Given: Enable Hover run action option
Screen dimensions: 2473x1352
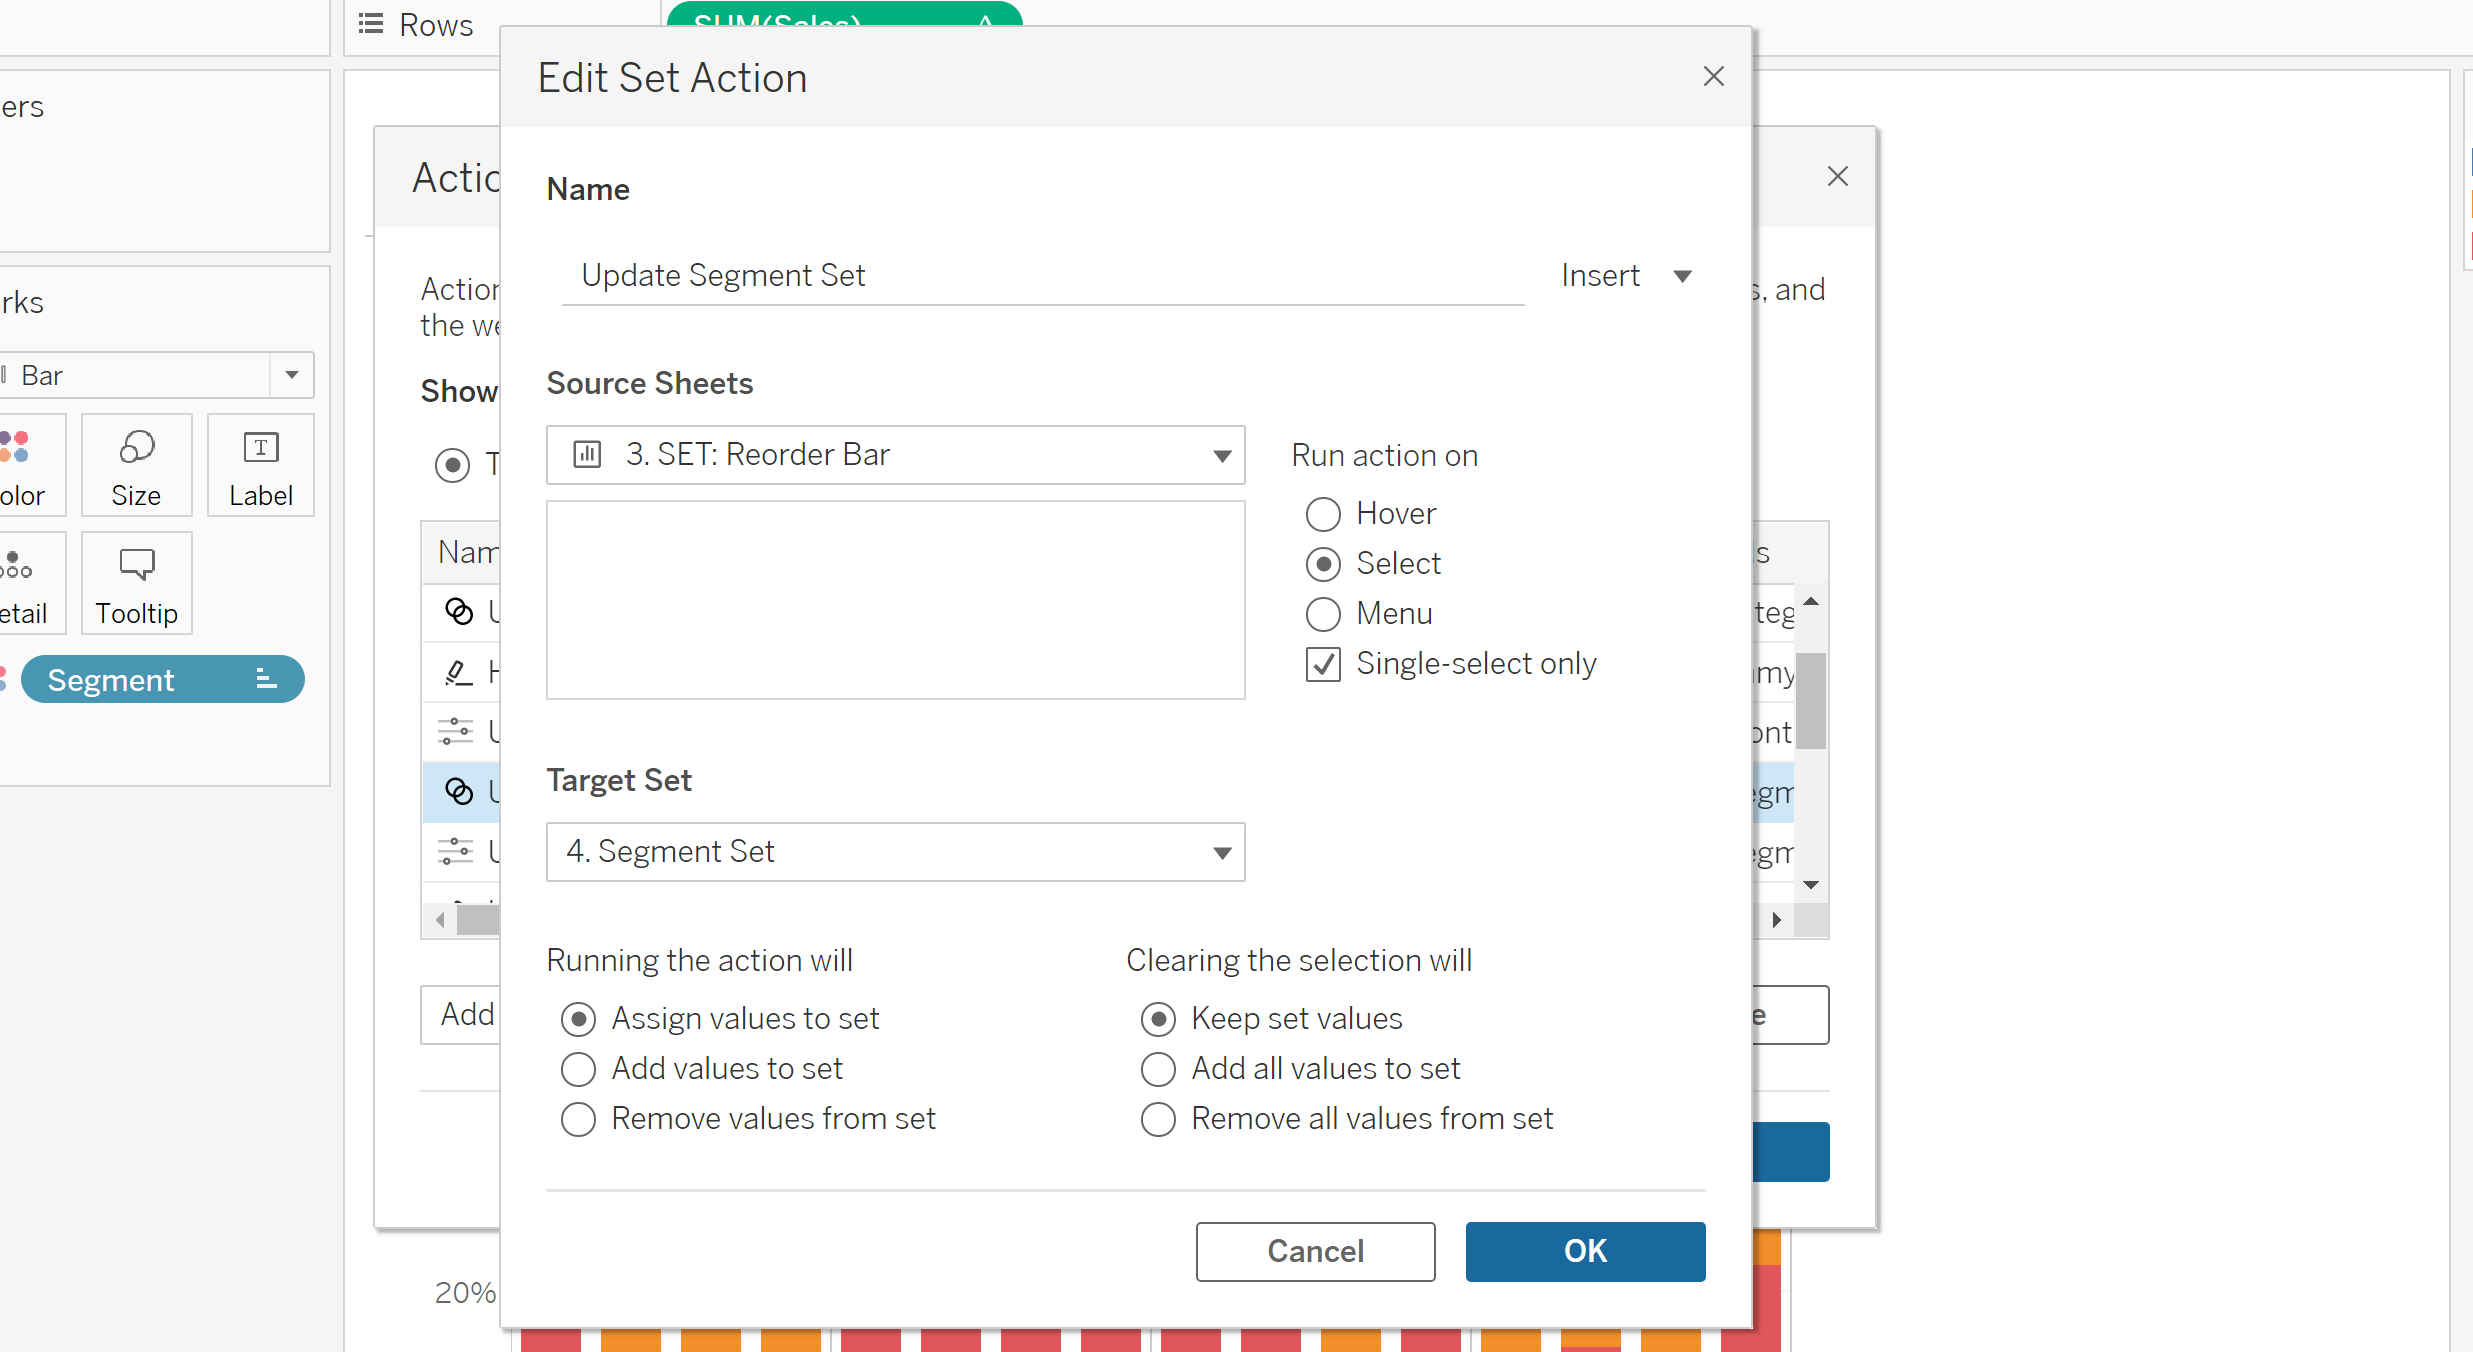Looking at the screenshot, I should tap(1323, 514).
